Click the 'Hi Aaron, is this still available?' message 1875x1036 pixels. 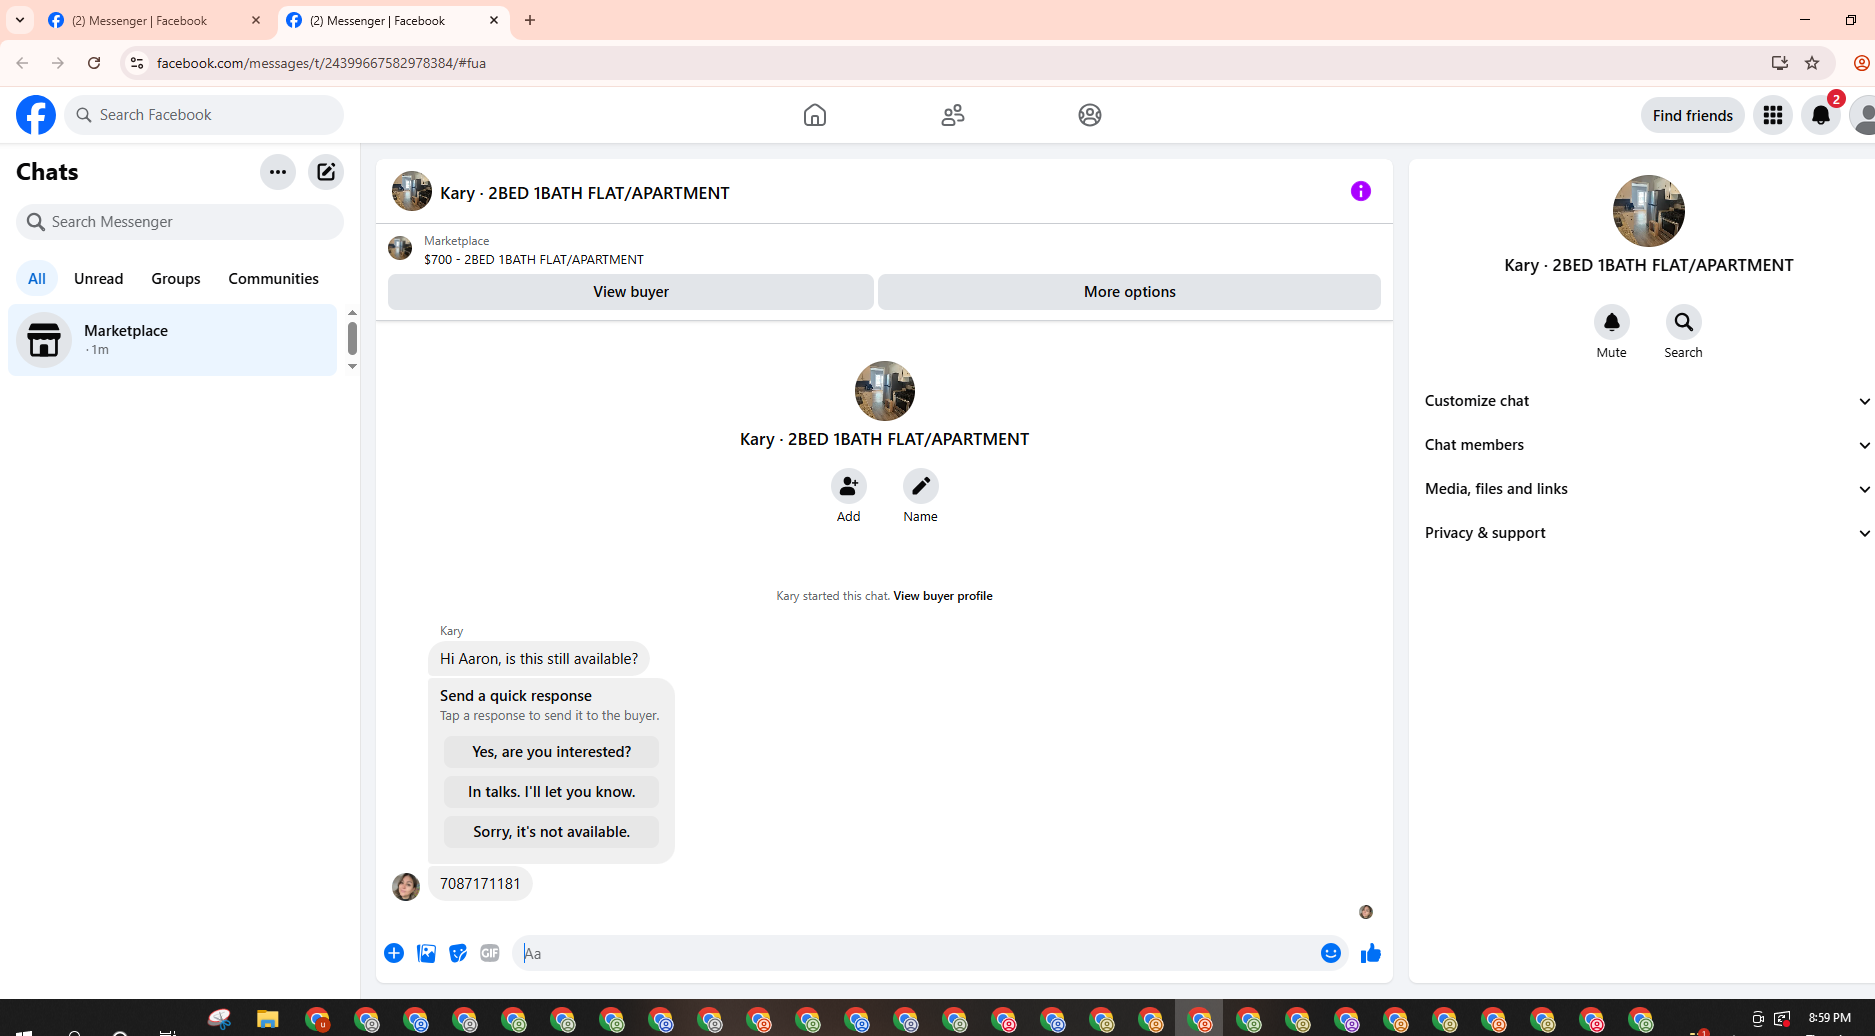point(539,659)
